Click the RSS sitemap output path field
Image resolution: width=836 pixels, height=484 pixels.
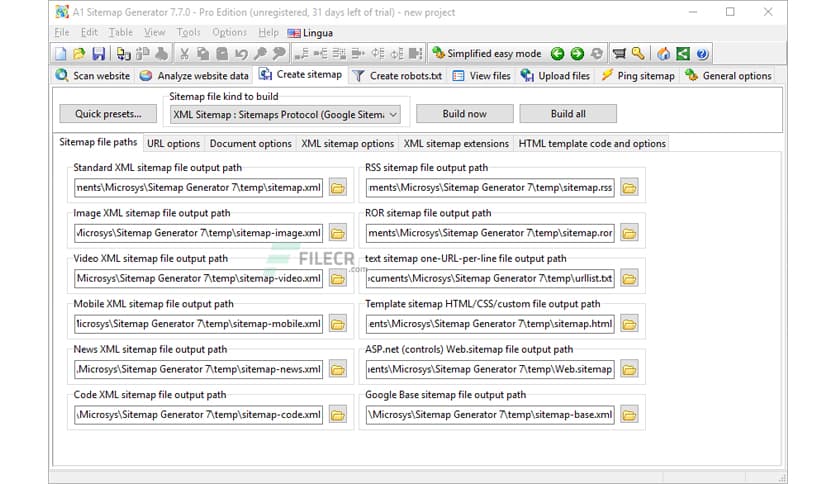tap(490, 188)
